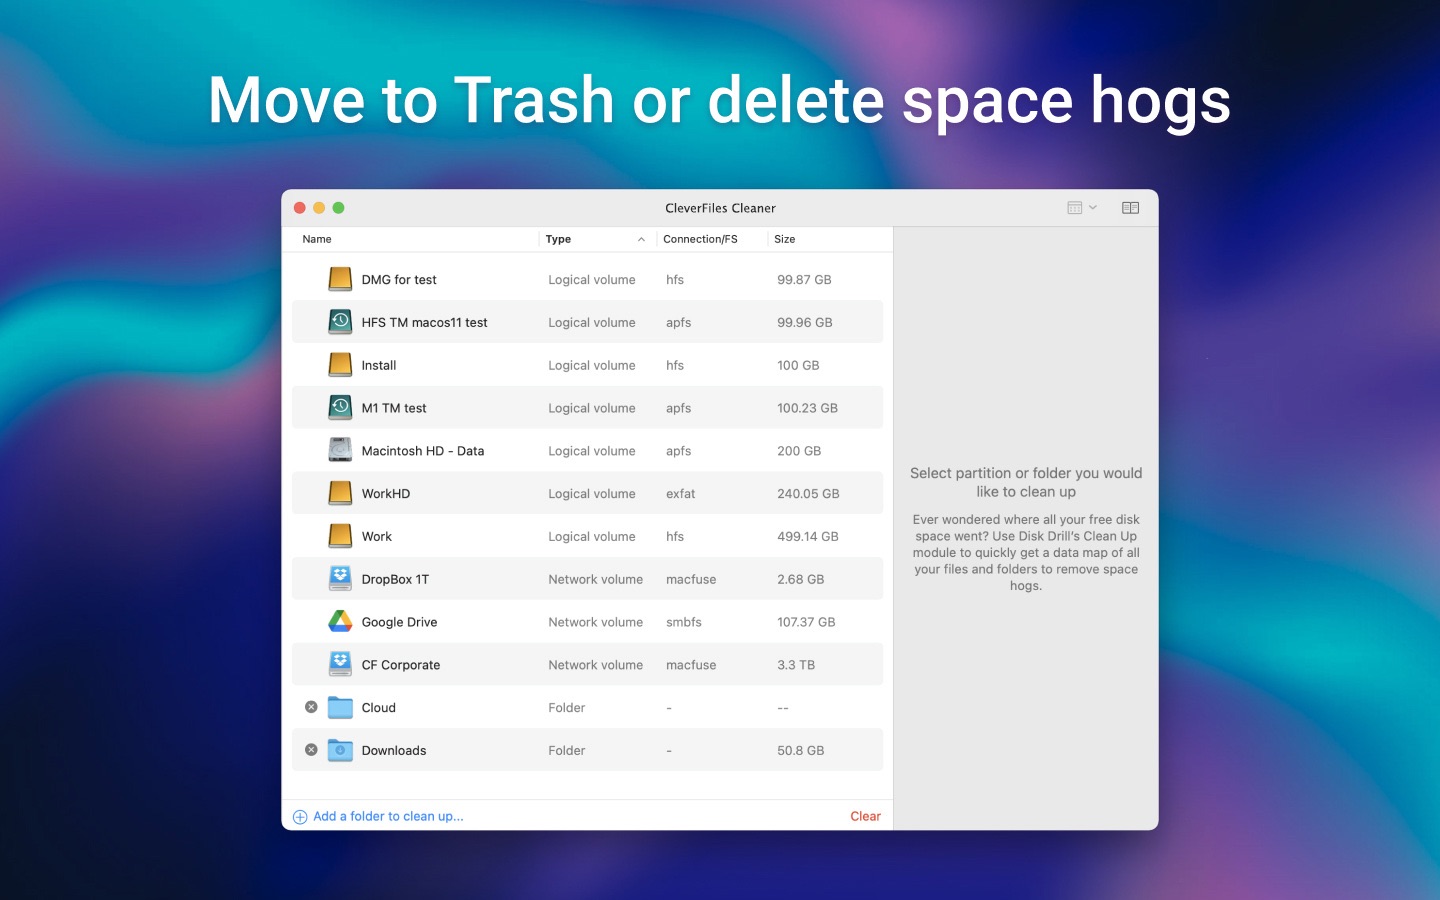Image resolution: width=1440 pixels, height=900 pixels.
Task: Click the '3.3 TB' size value
Action: [x=796, y=665]
